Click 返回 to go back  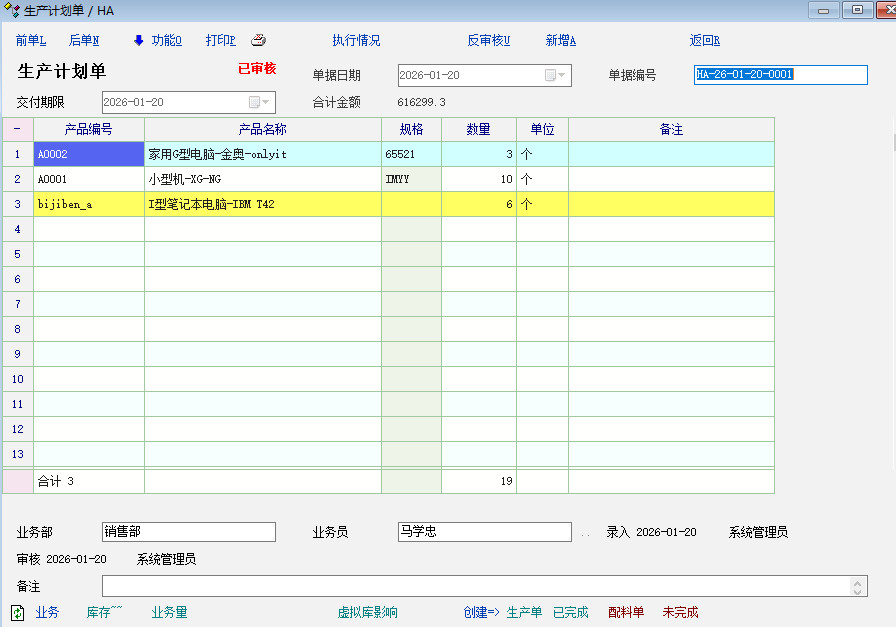coord(705,41)
